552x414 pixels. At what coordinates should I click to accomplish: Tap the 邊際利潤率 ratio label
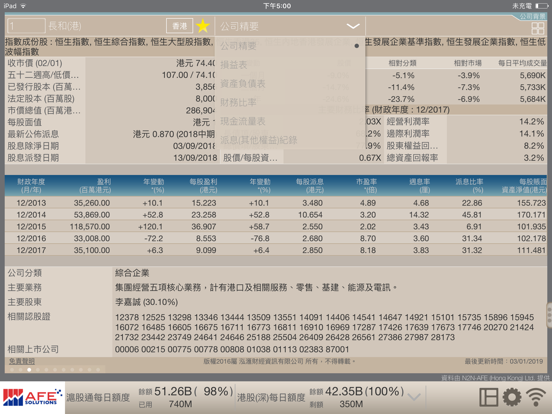[x=408, y=134]
